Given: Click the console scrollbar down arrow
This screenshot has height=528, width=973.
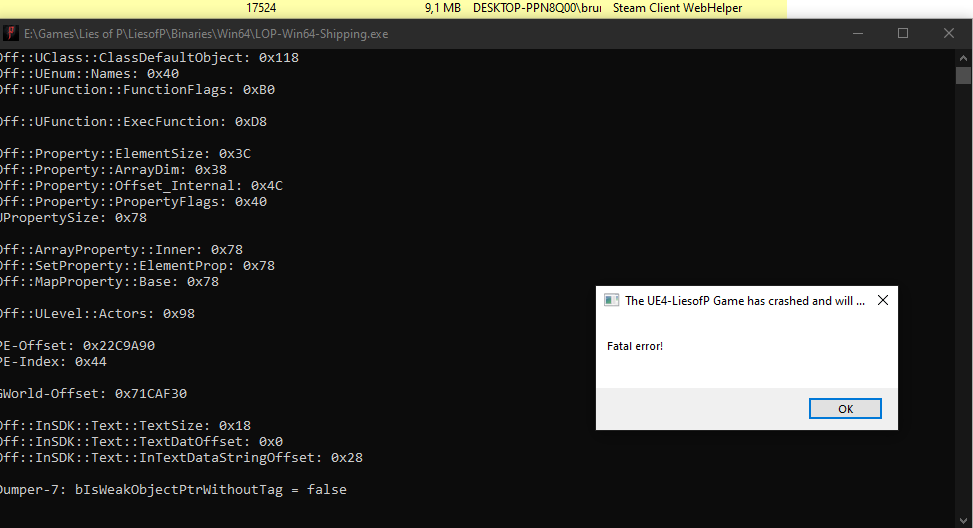Looking at the screenshot, I should (963, 521).
